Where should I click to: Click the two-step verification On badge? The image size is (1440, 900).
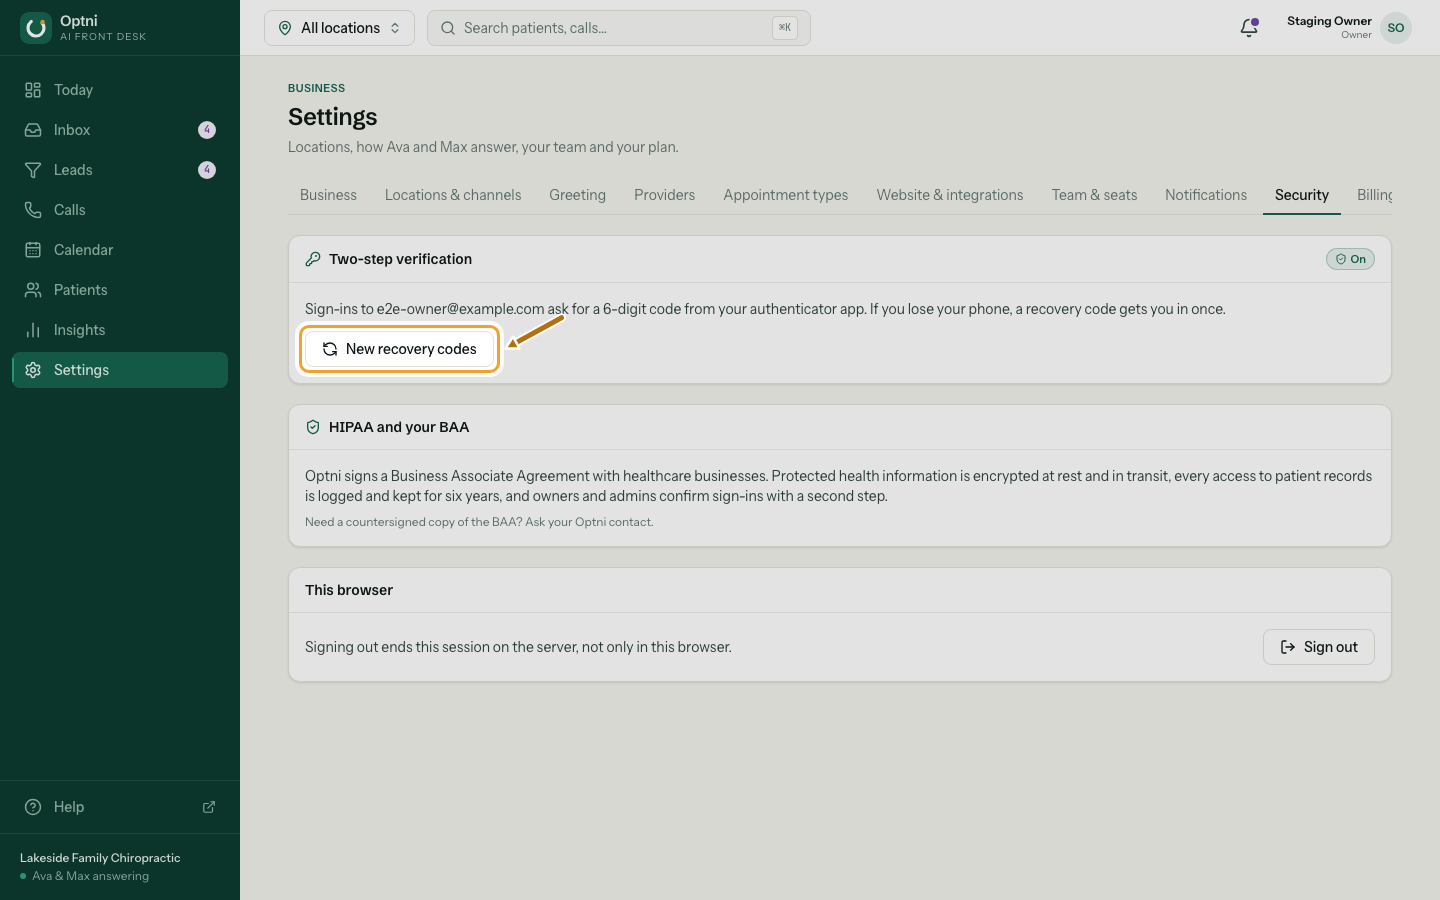[x=1350, y=259]
